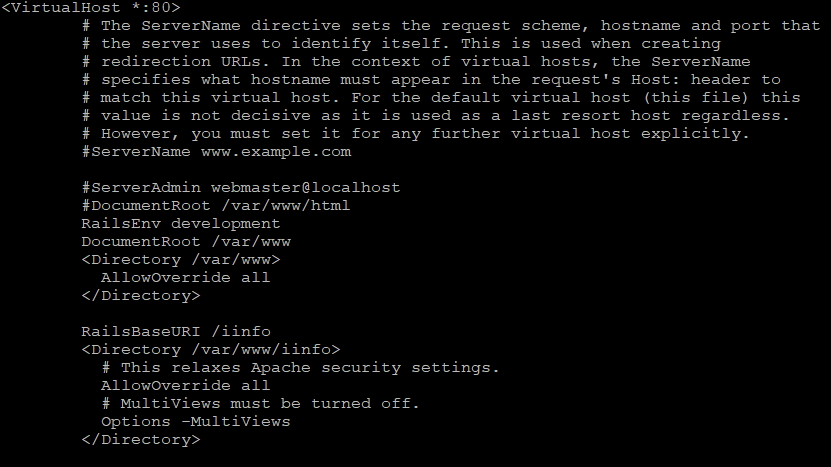This screenshot has width=831, height=467.
Task: Place cursor on #ServerName www.example.com line
Action: tap(216, 152)
